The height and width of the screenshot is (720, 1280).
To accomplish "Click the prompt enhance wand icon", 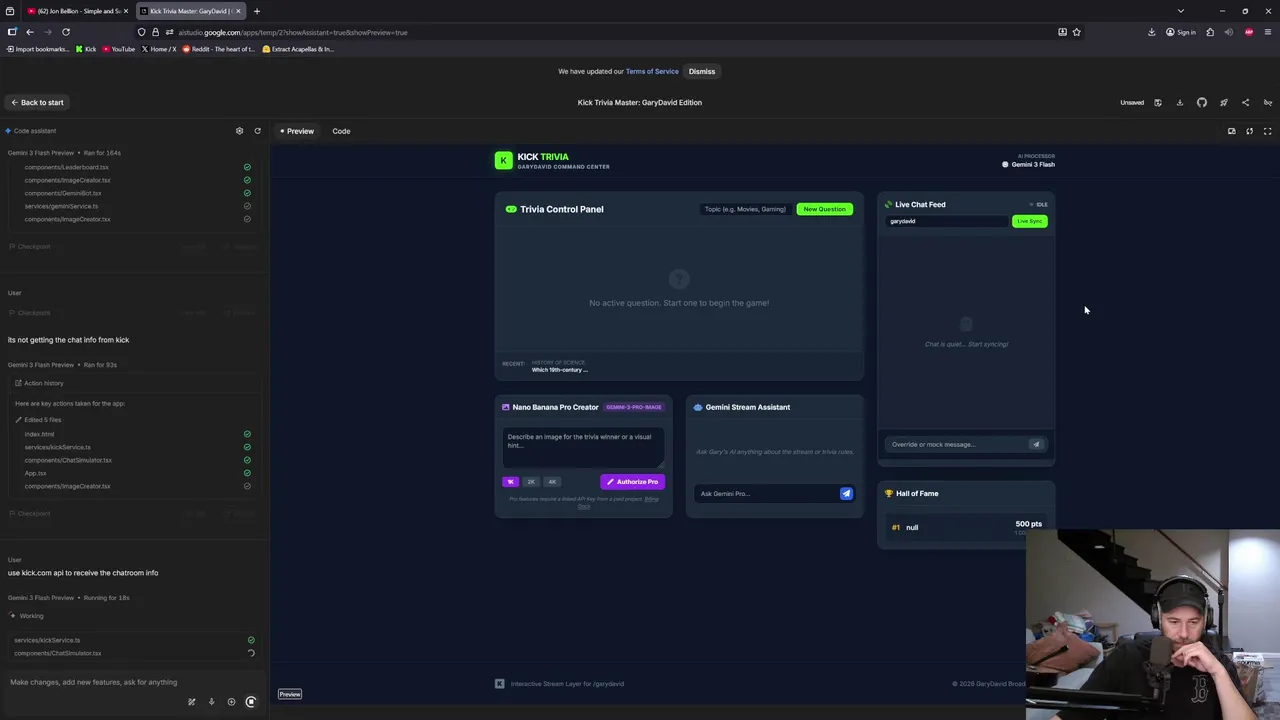I will pos(191,702).
